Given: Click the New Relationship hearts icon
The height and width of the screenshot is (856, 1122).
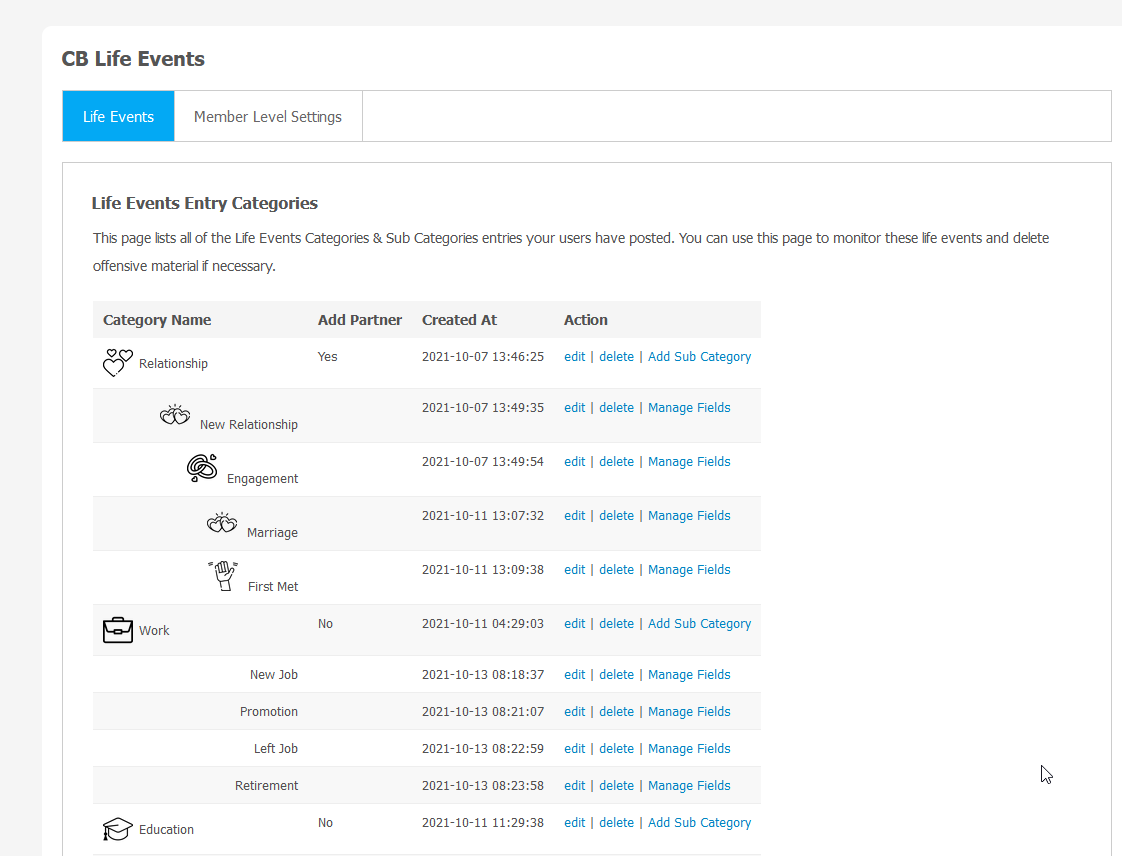Looking at the screenshot, I should pyautogui.click(x=175, y=415).
